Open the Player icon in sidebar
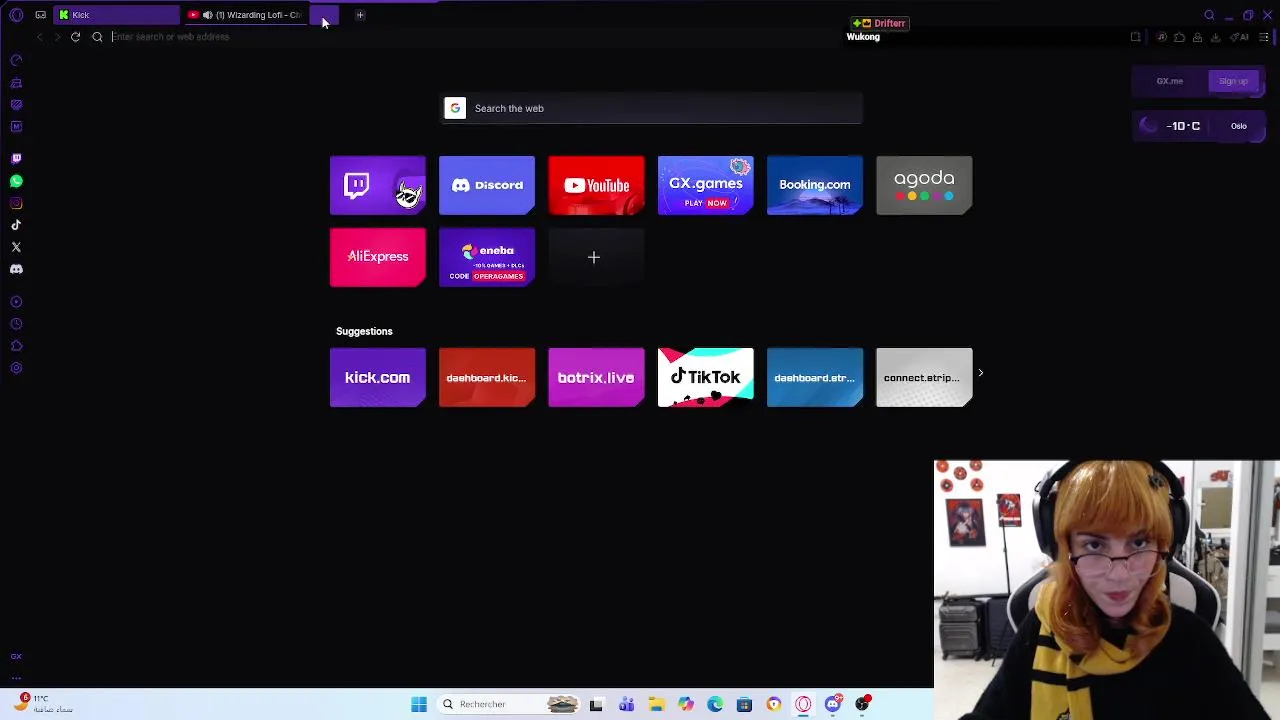This screenshot has height=720, width=1280. 16,302
